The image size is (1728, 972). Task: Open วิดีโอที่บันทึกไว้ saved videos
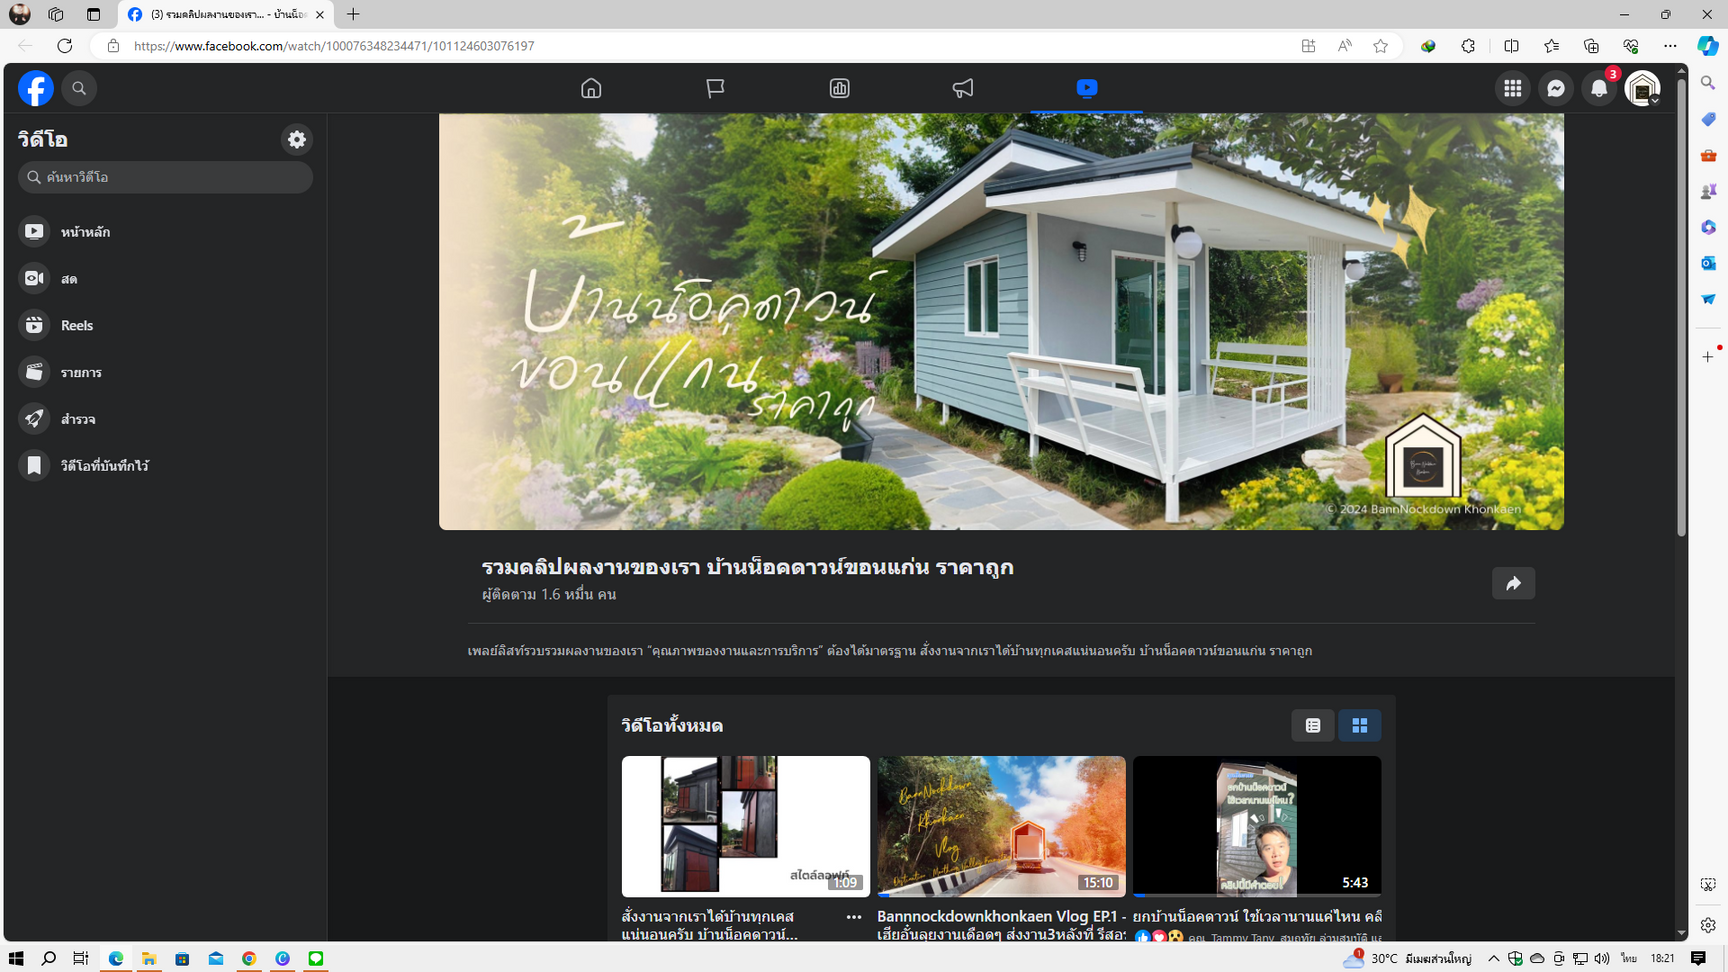pyautogui.click(x=104, y=466)
